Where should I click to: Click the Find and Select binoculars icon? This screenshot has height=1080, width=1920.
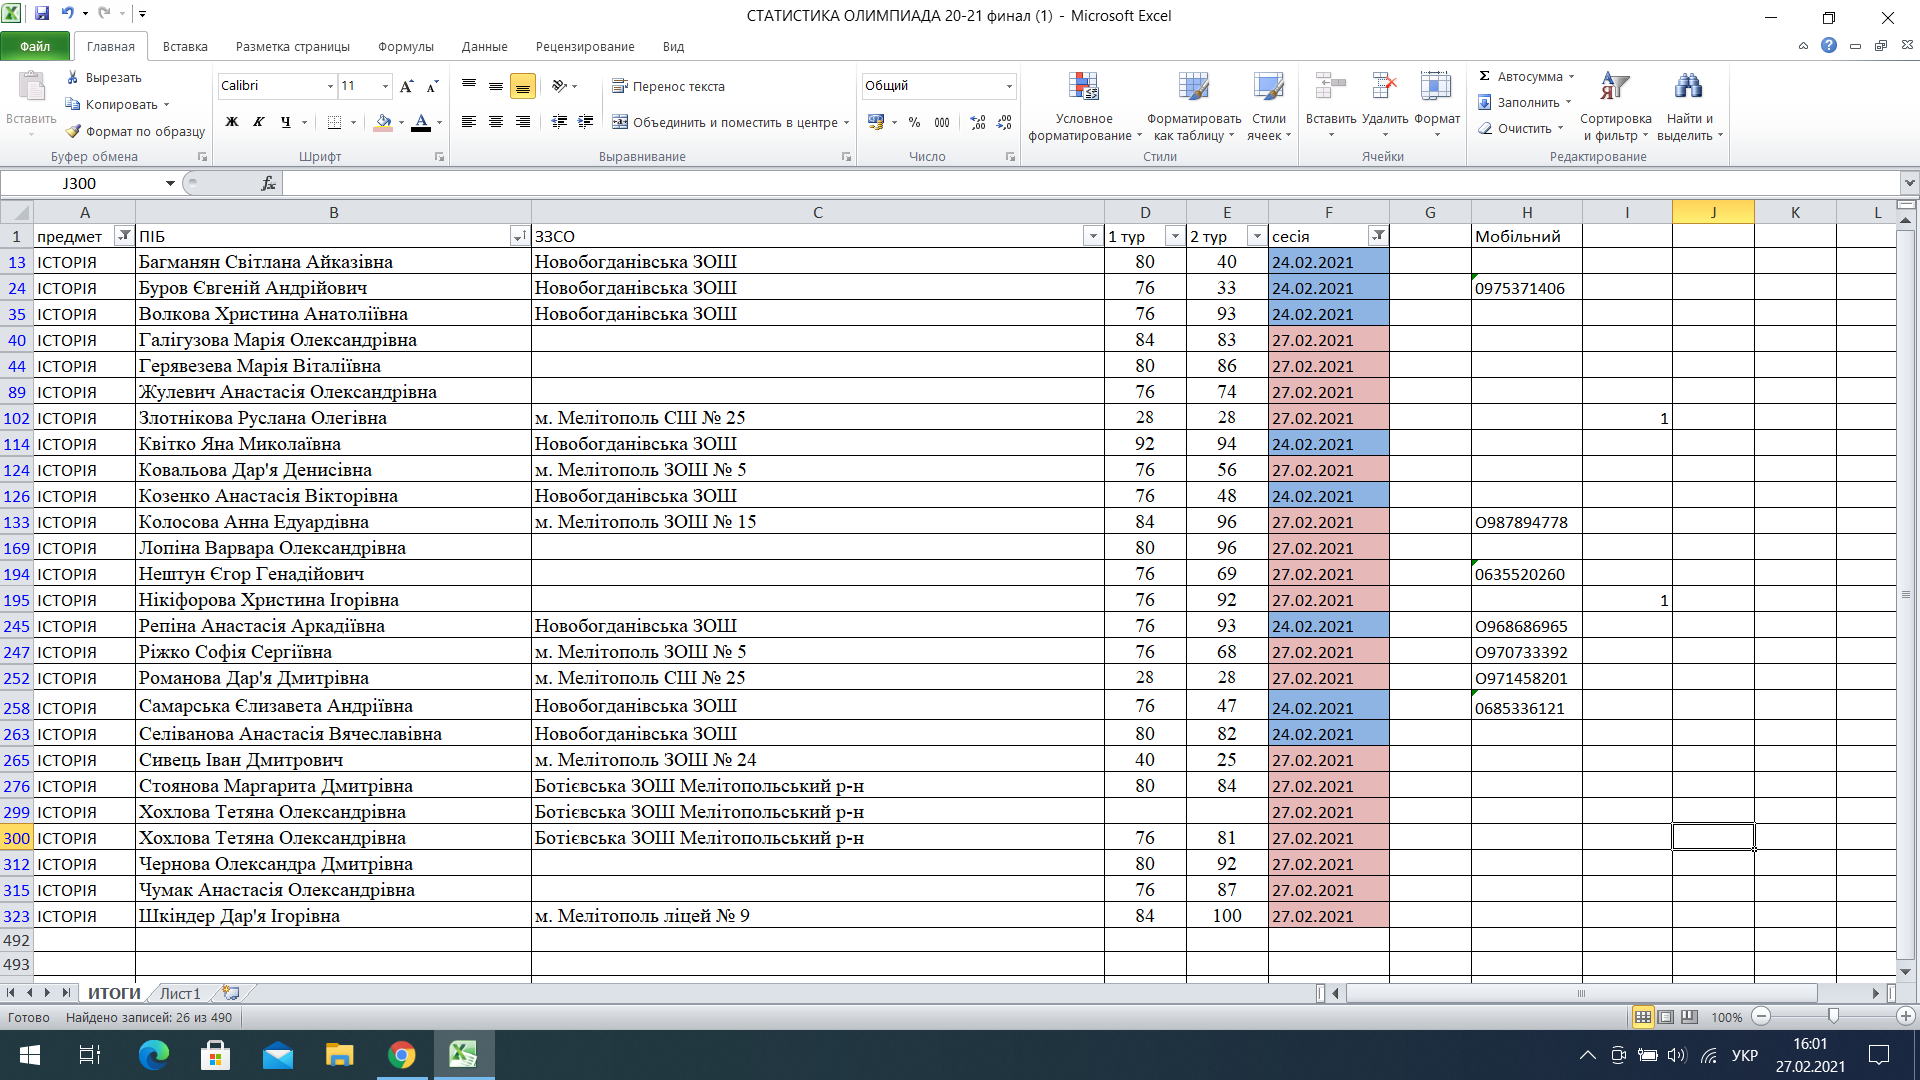[x=1688, y=87]
